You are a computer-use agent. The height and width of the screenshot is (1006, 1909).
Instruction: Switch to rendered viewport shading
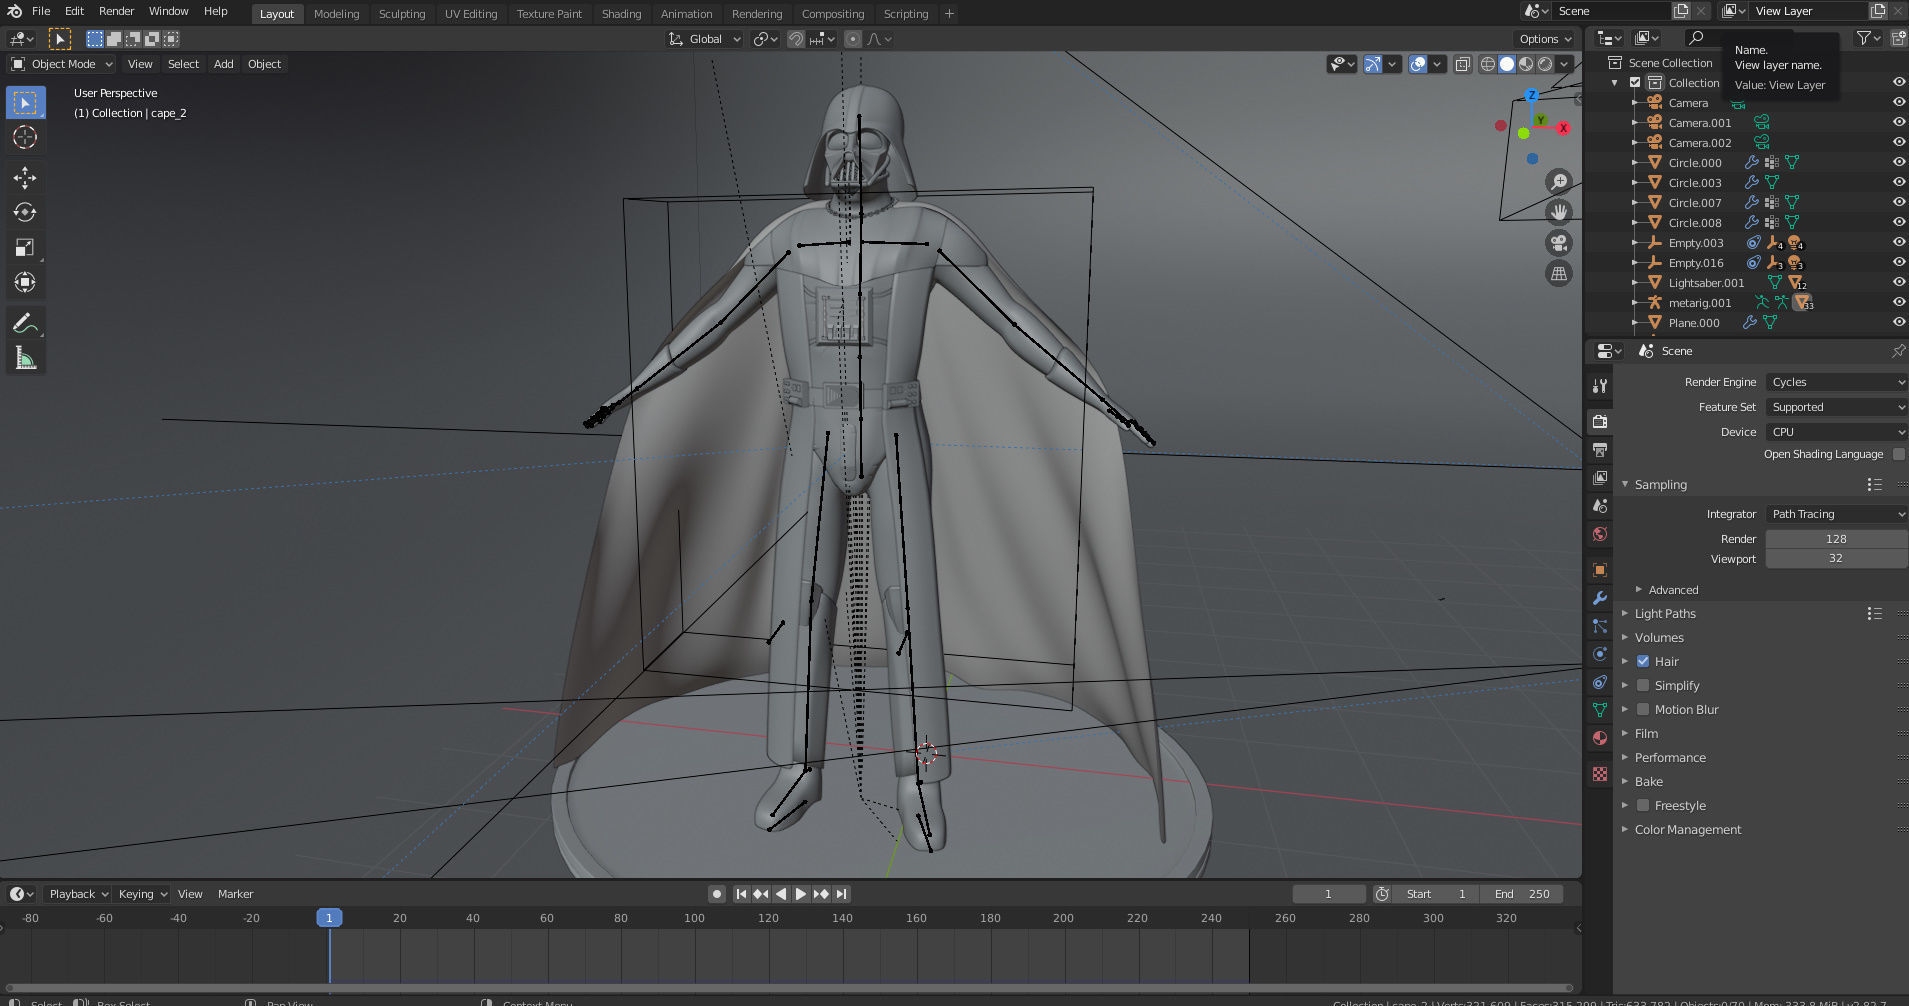[x=1545, y=64]
